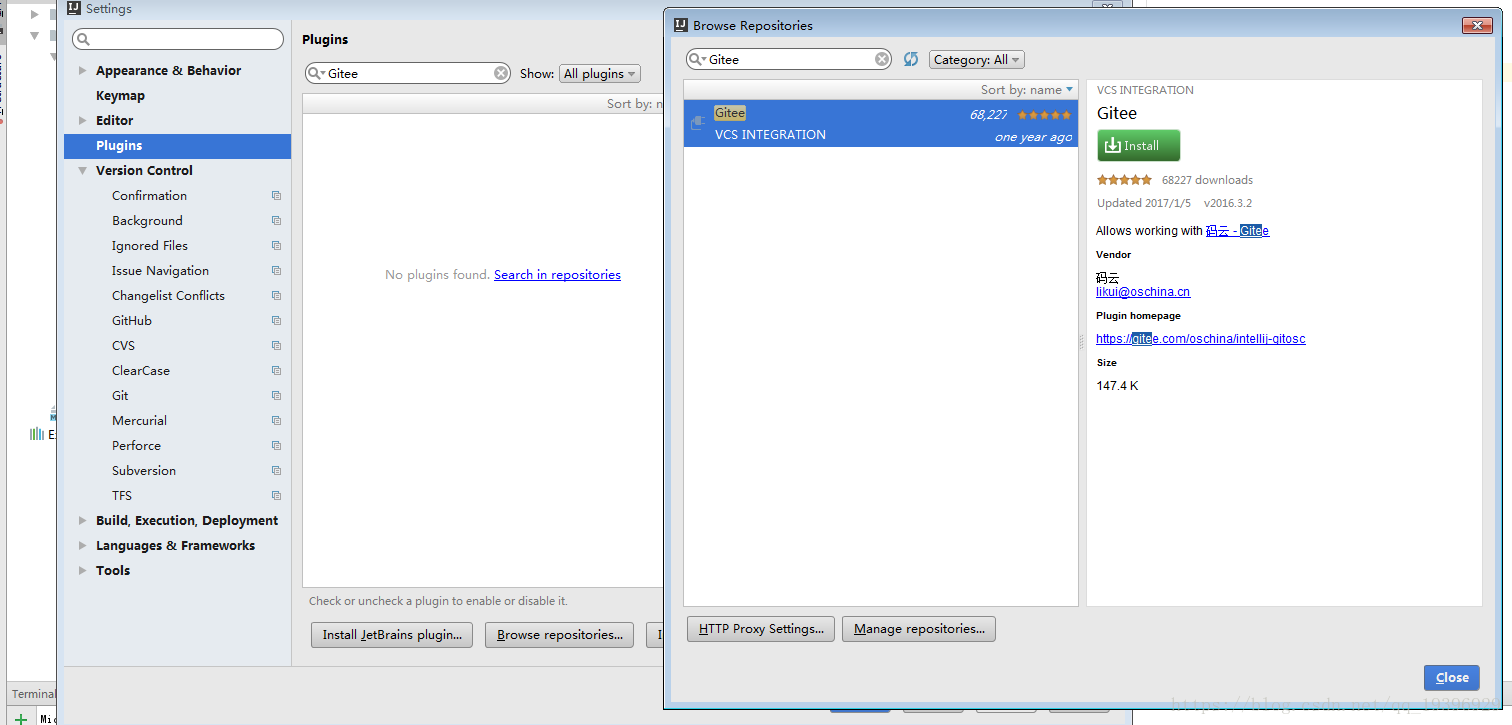The height and width of the screenshot is (725, 1512).
Task: Click the per-project icon beside CVS
Action: click(276, 346)
